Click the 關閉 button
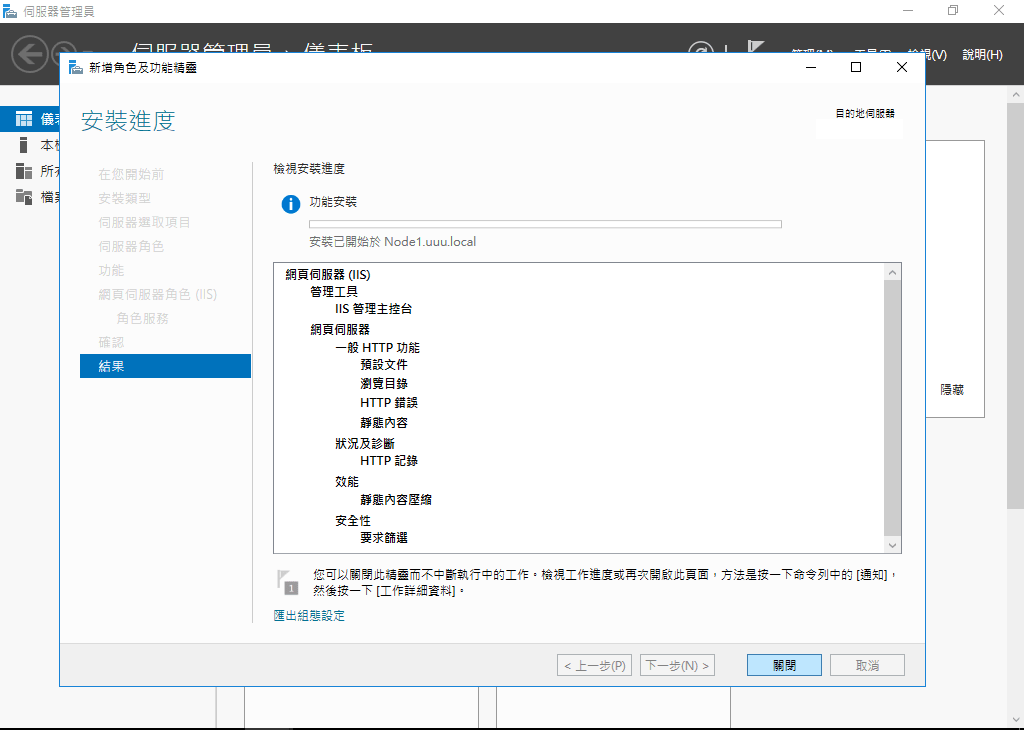 coord(784,664)
